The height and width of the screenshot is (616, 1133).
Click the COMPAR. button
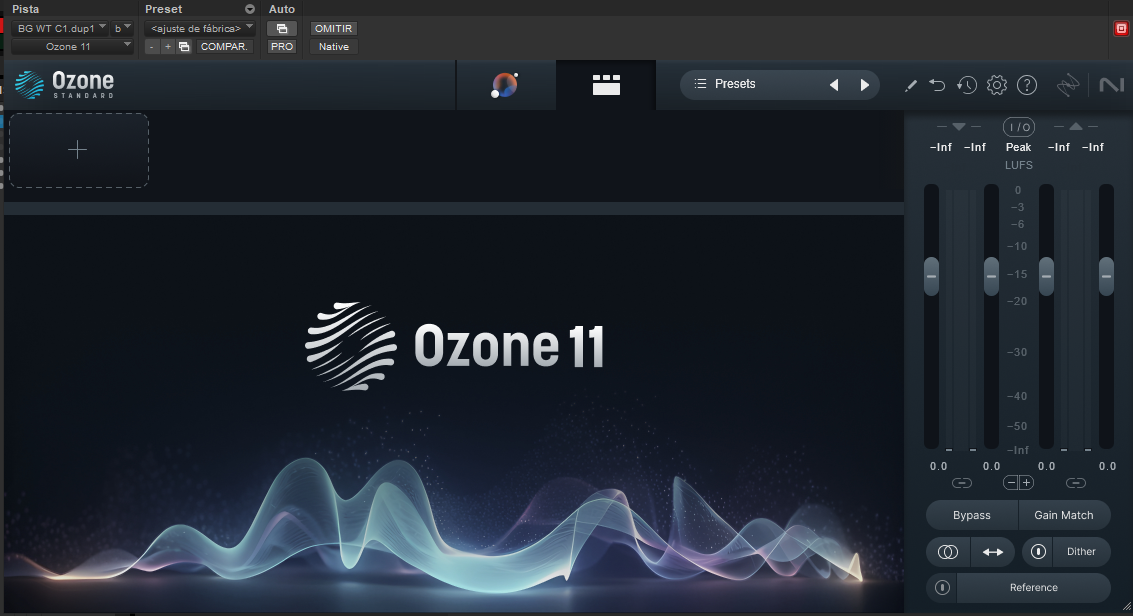point(224,47)
